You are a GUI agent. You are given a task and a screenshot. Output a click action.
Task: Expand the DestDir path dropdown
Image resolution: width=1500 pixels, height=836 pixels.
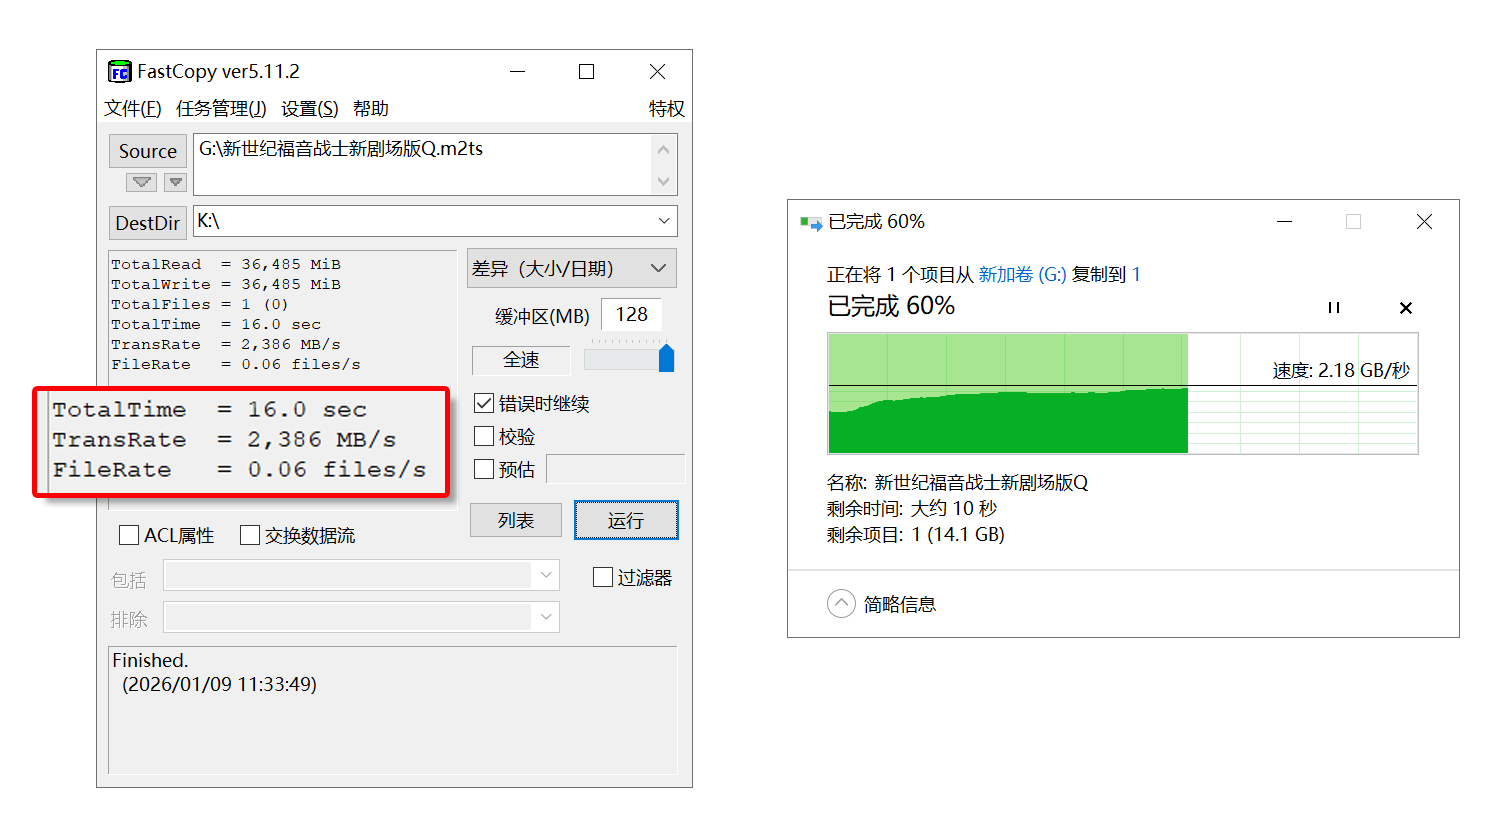click(664, 221)
